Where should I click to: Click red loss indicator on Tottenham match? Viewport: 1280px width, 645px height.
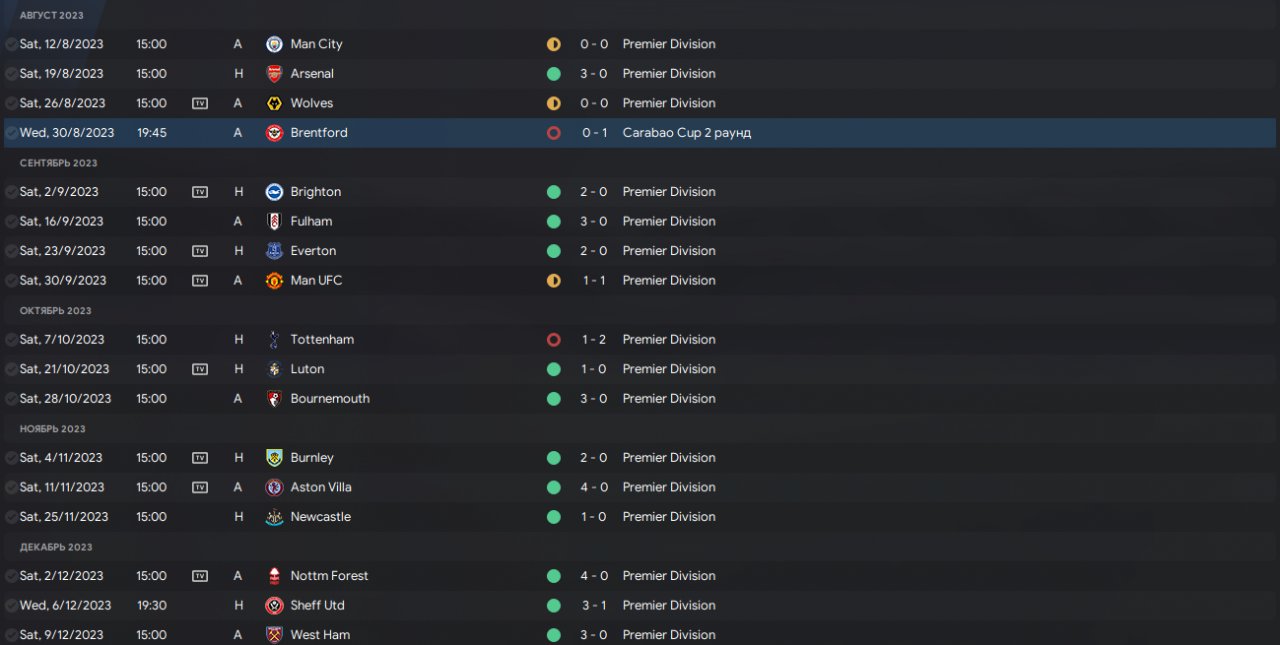click(553, 340)
